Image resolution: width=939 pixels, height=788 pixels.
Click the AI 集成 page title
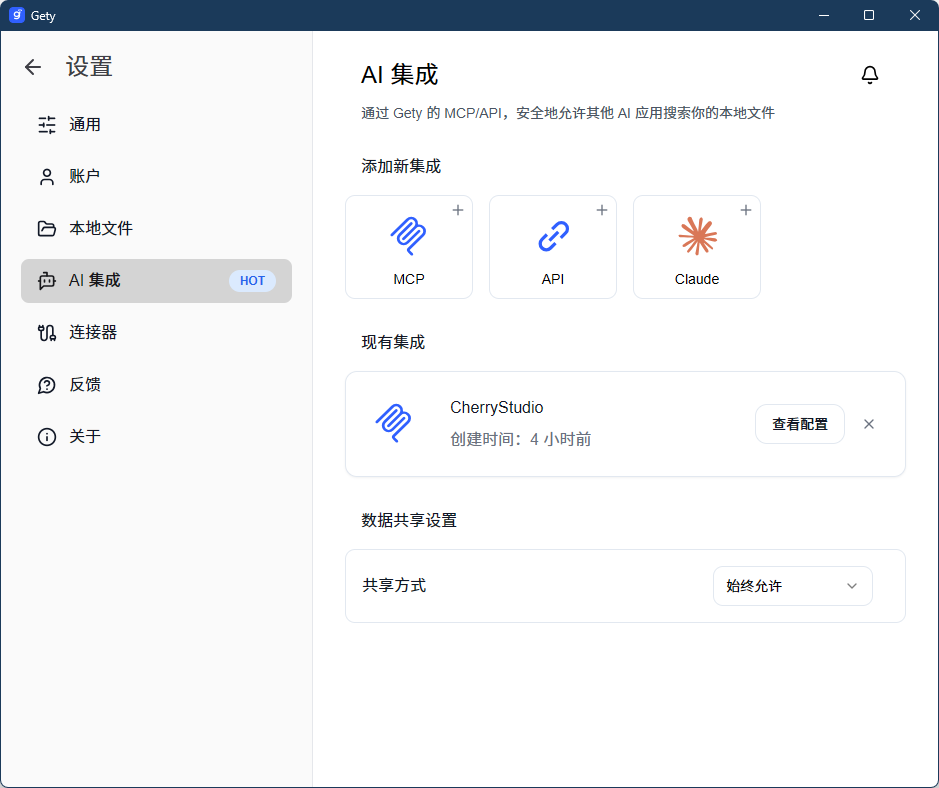pos(399,75)
